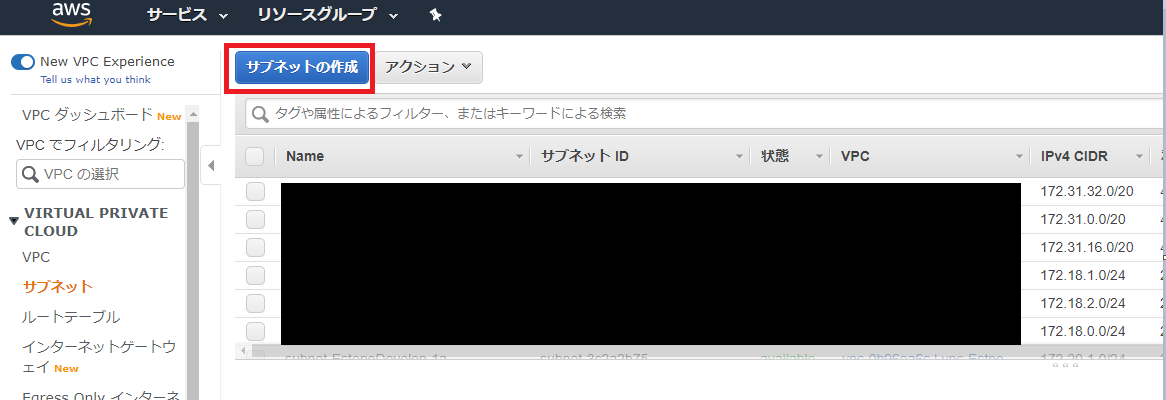1166x400 pixels.
Task: Check the row with CIDR 172.31.0.0/20
Action: (255, 219)
